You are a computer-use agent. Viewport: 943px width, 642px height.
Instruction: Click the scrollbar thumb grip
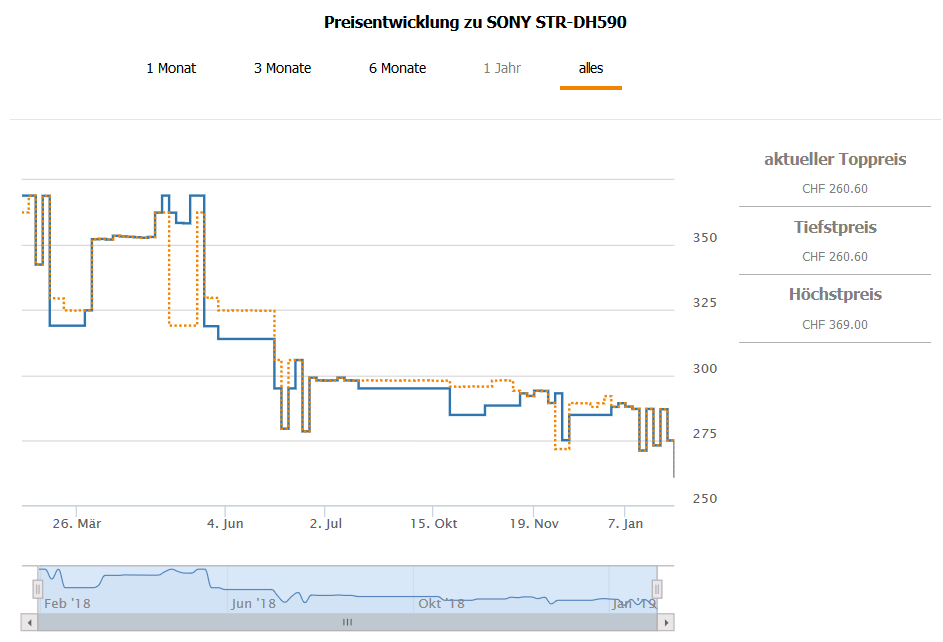point(348,622)
